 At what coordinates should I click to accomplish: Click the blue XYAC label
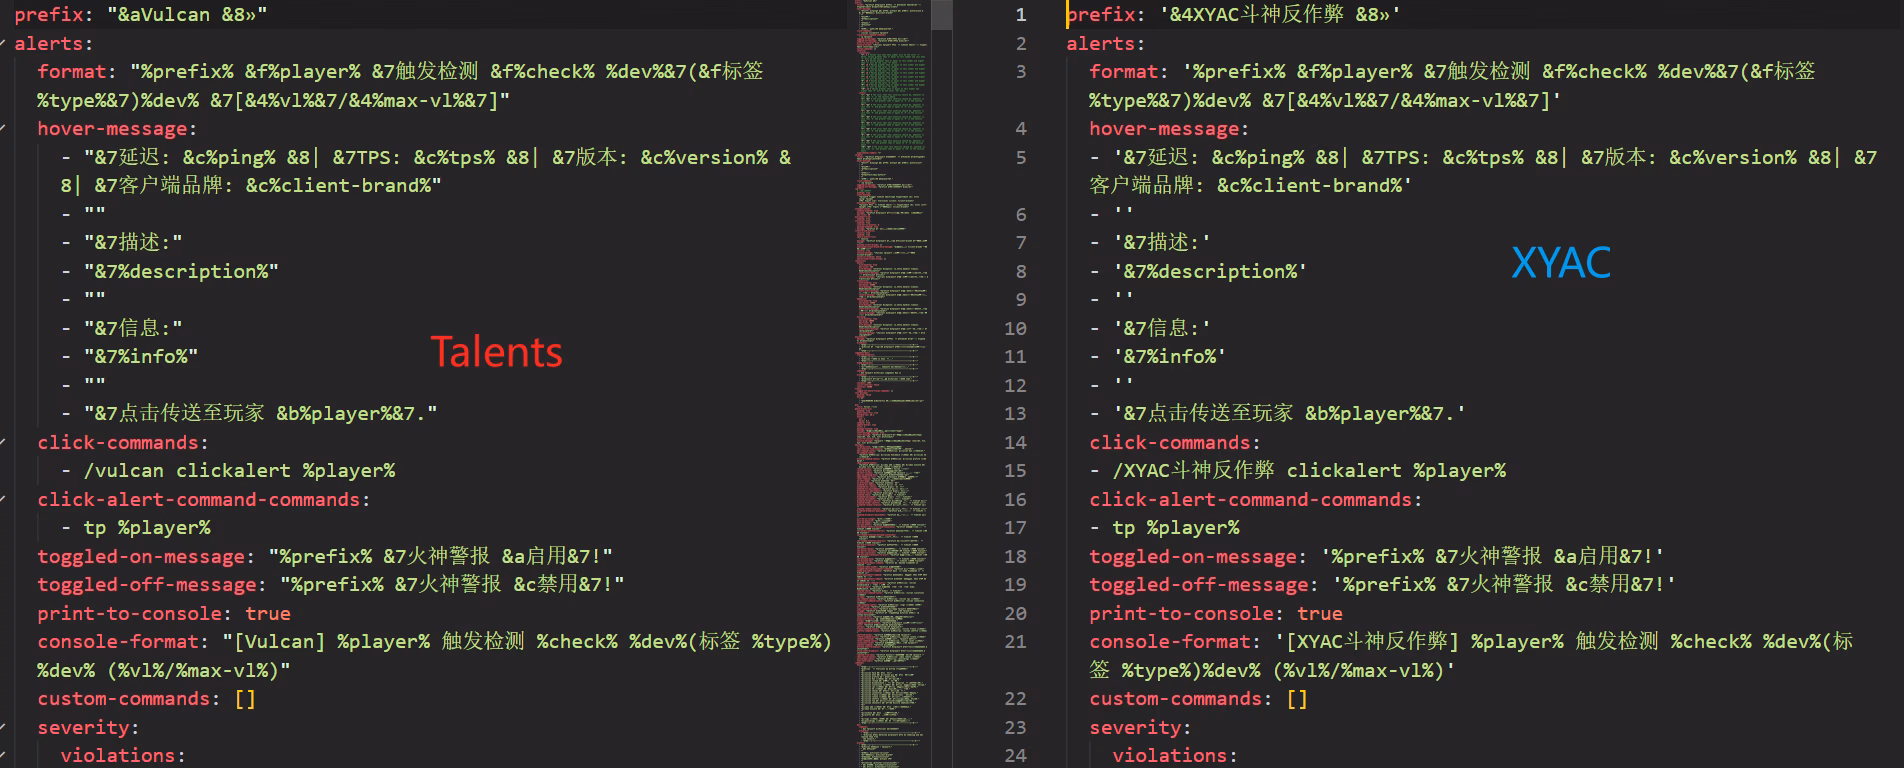click(x=1560, y=263)
